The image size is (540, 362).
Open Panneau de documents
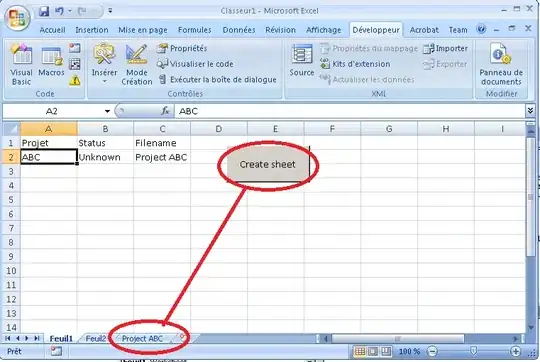[501, 64]
